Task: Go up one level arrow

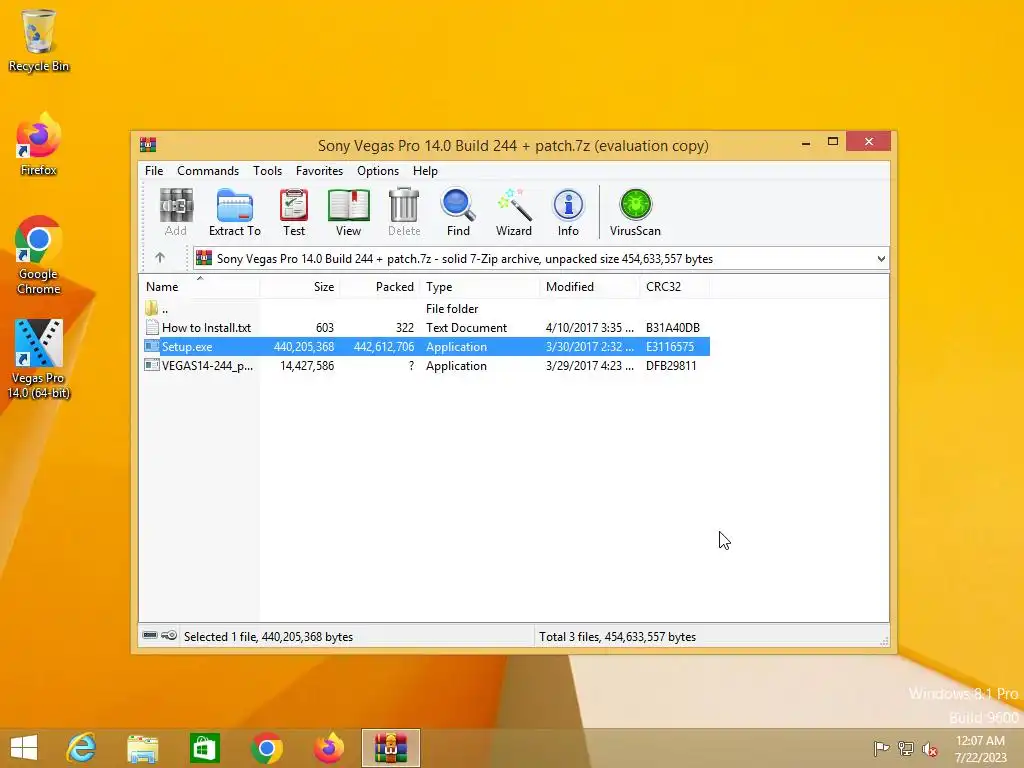Action: coord(160,258)
